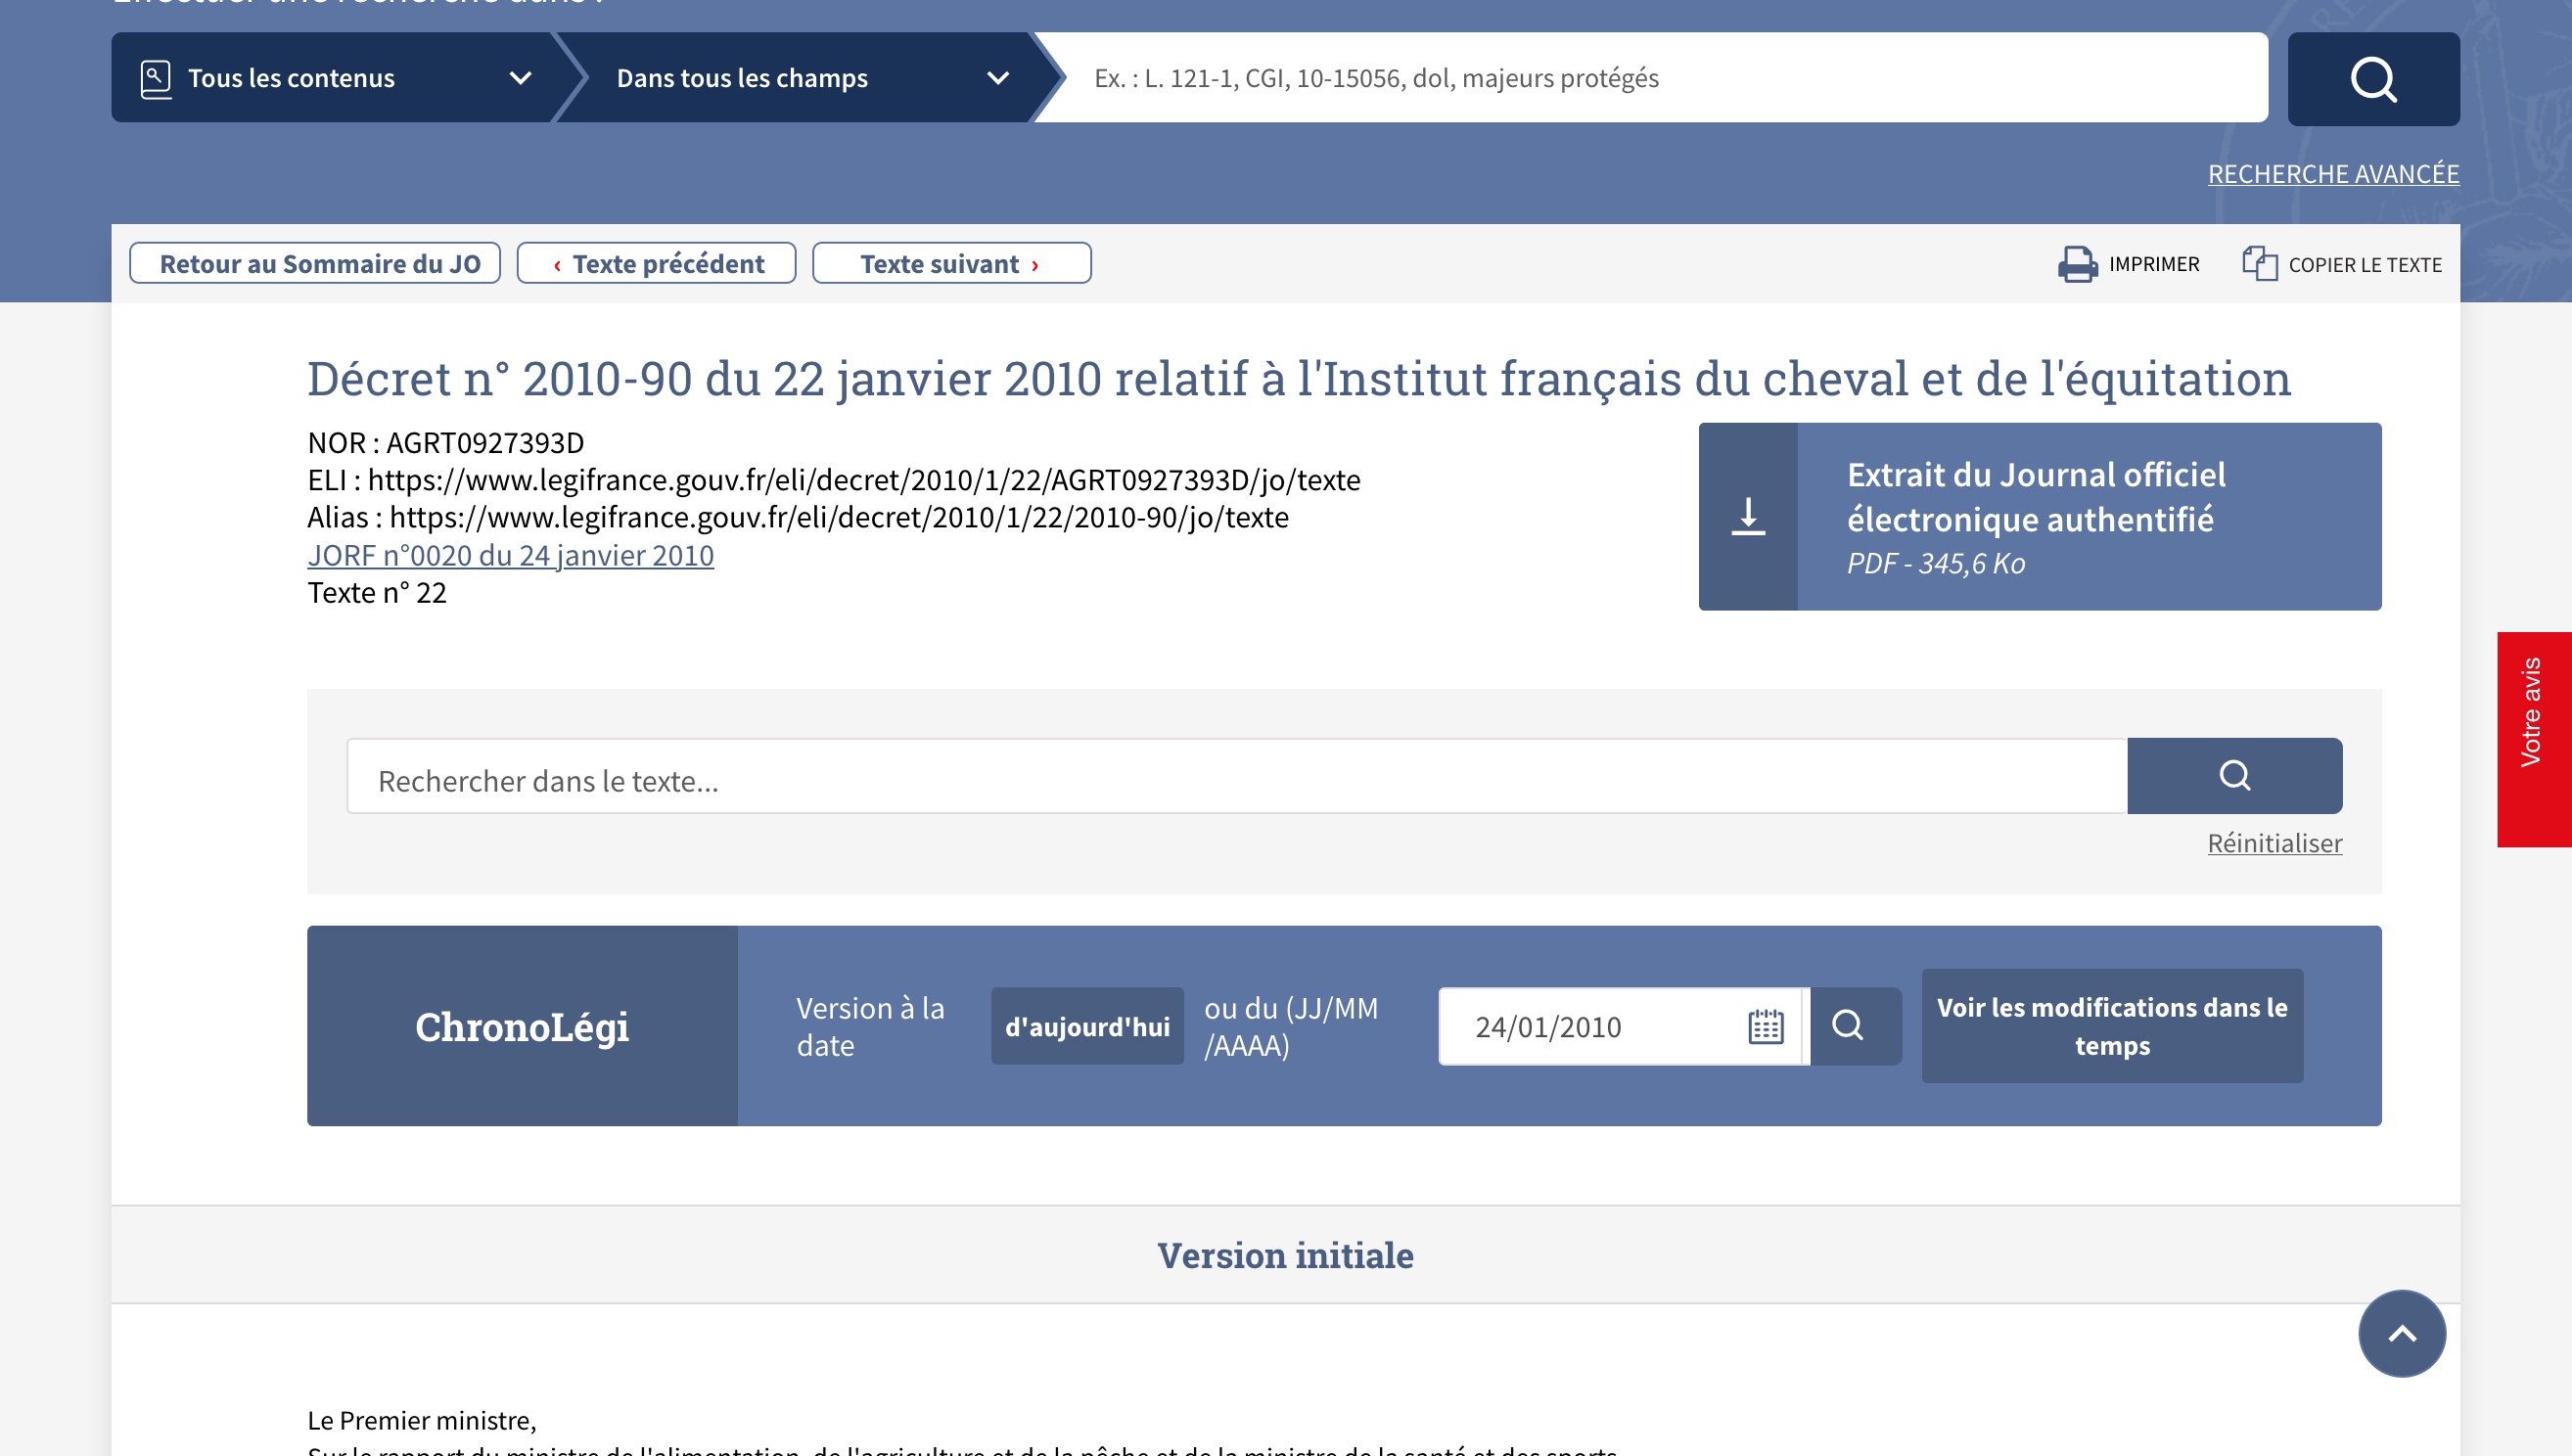
Task: Go back via 'Retour au Sommaire du JO'
Action: pyautogui.click(x=315, y=263)
